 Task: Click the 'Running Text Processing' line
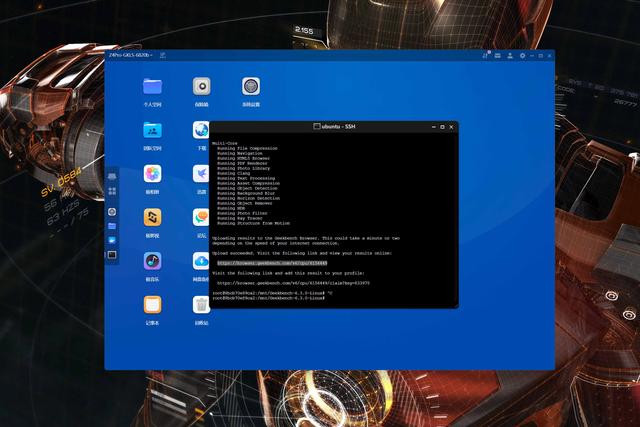point(246,178)
